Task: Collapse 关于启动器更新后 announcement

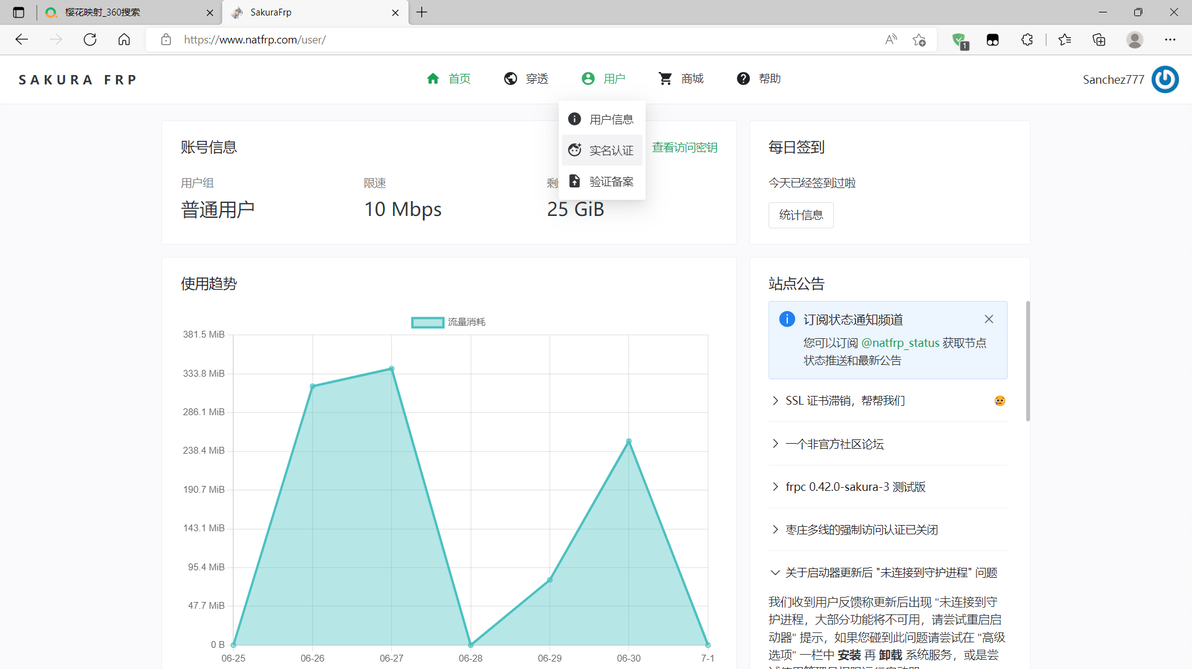Action: (x=888, y=572)
